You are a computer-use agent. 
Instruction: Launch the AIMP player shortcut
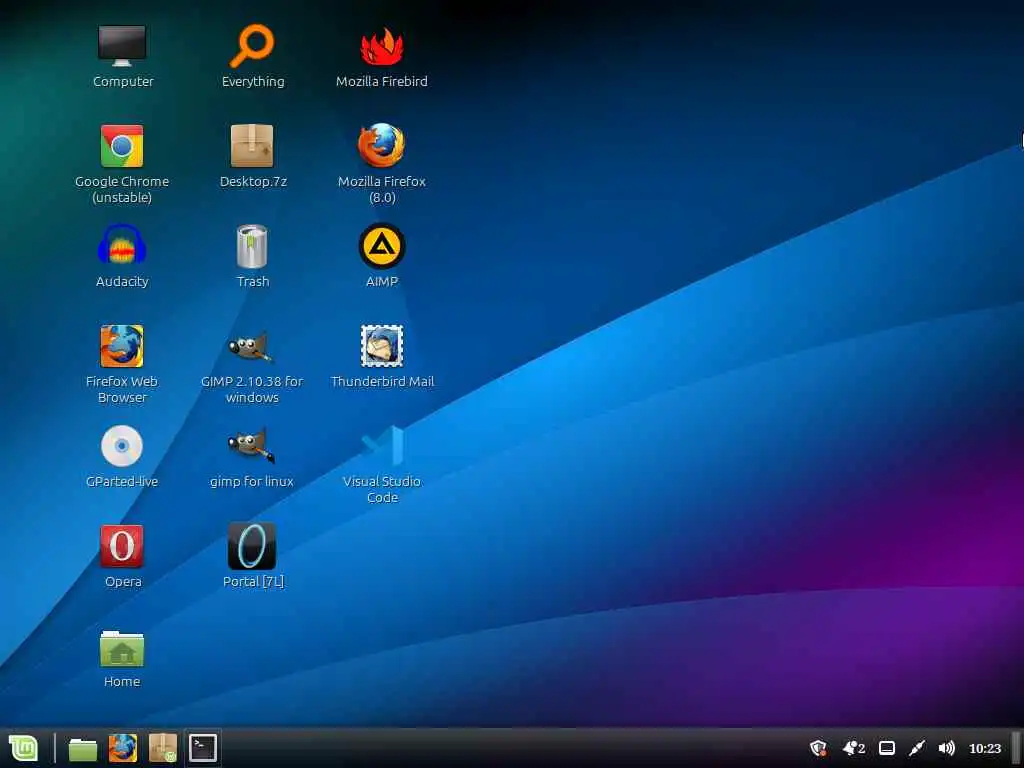coord(382,246)
